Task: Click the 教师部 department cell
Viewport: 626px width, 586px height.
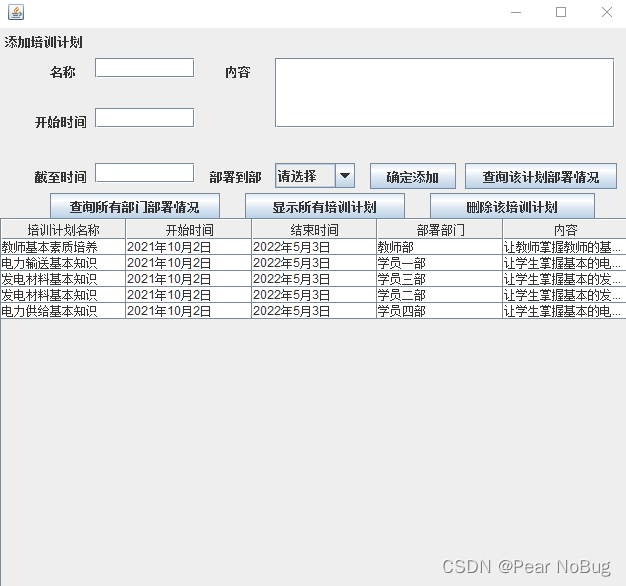Action: click(439, 247)
